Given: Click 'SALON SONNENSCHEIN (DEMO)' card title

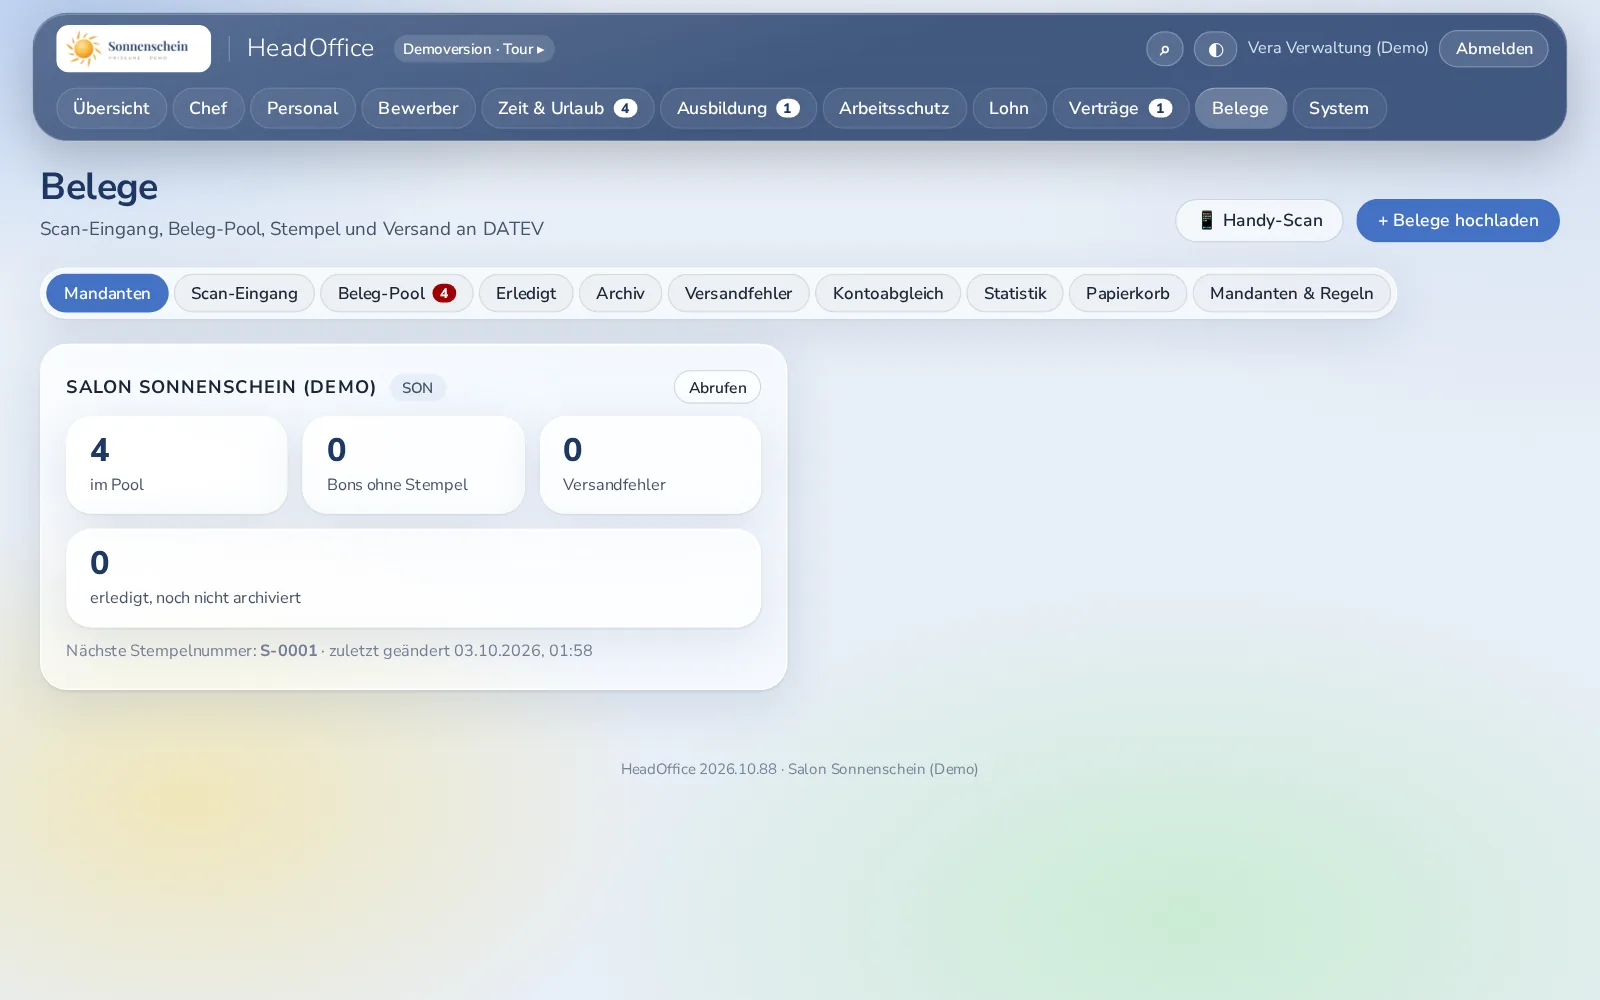Looking at the screenshot, I should pos(221,387).
